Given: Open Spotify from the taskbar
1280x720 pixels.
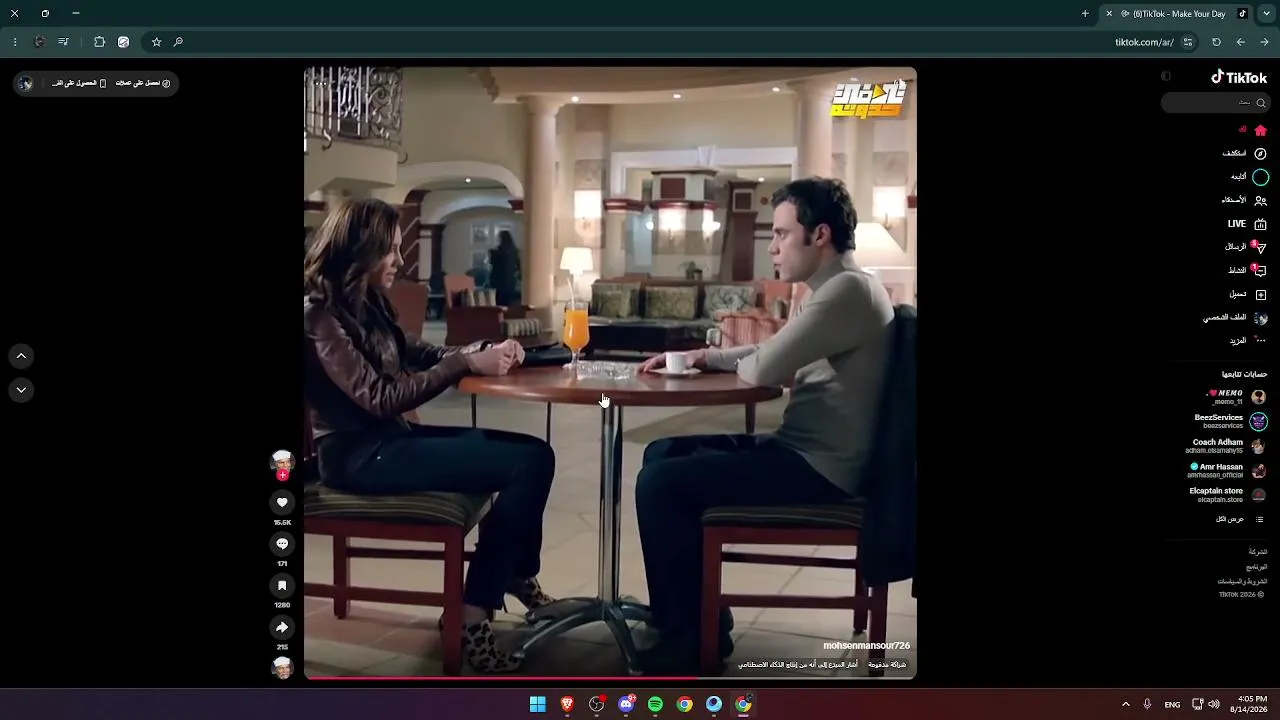Looking at the screenshot, I should click(655, 704).
